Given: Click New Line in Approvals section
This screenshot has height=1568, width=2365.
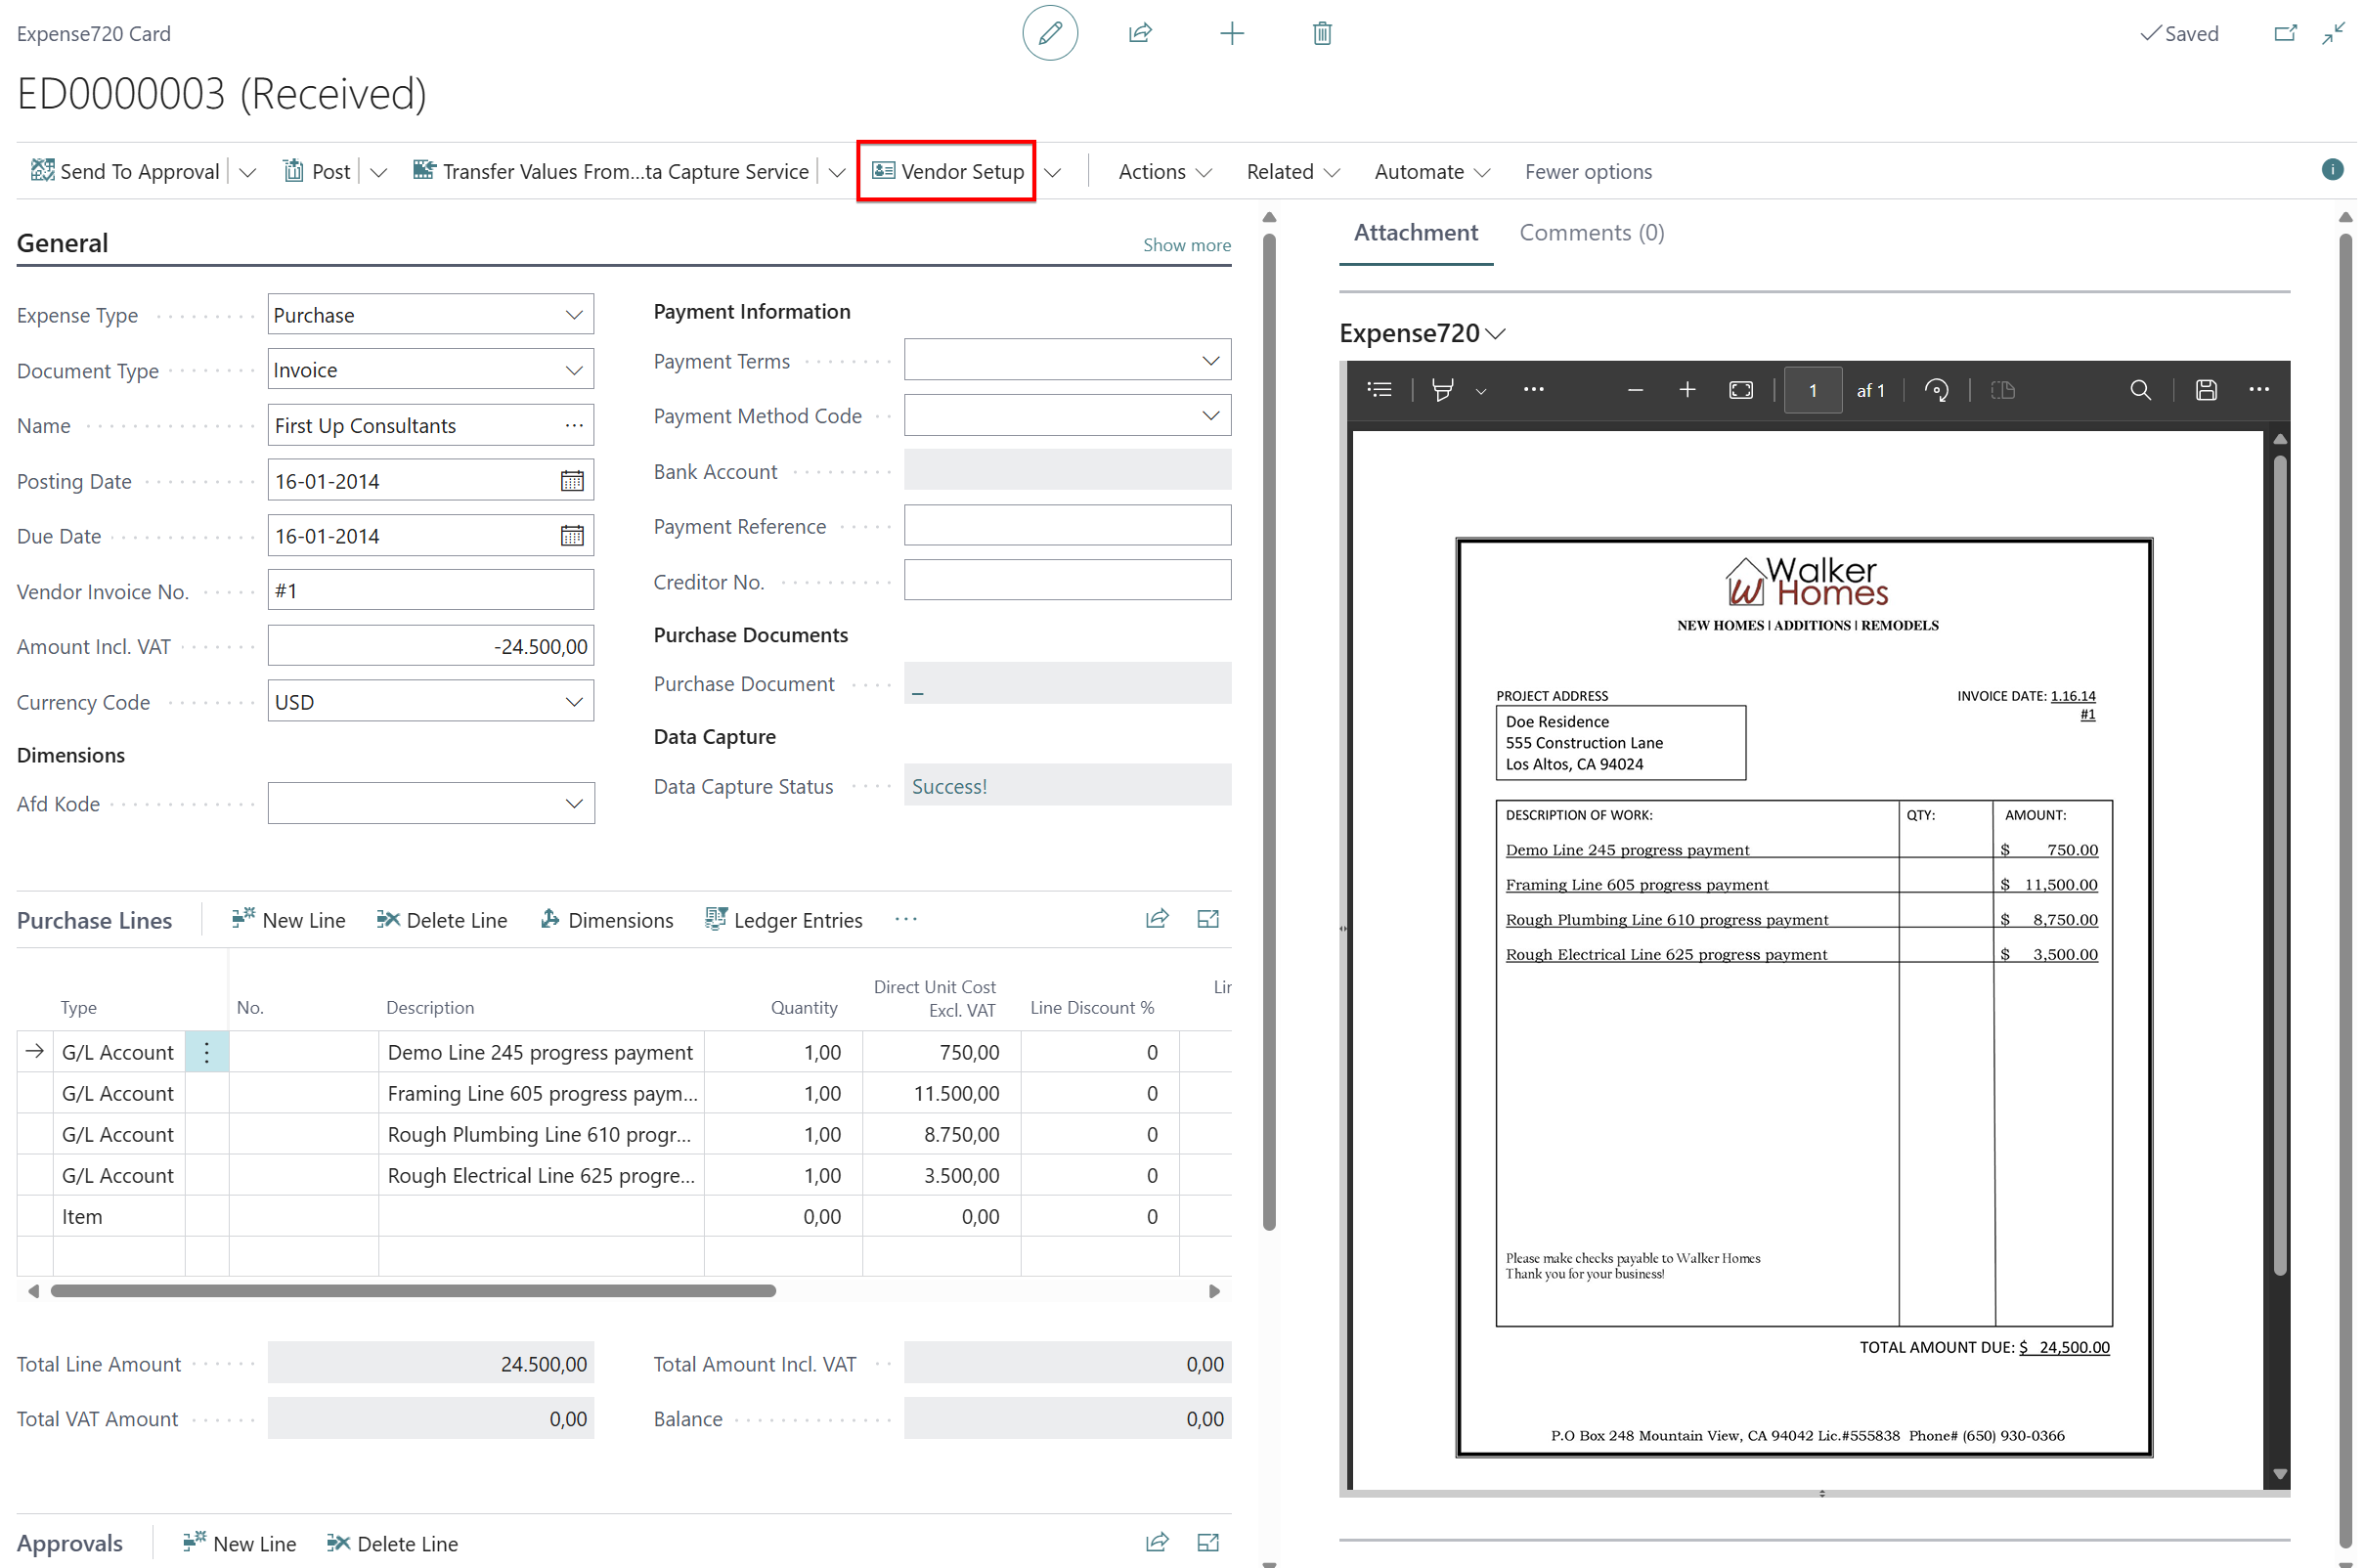Looking at the screenshot, I should (x=239, y=1542).
